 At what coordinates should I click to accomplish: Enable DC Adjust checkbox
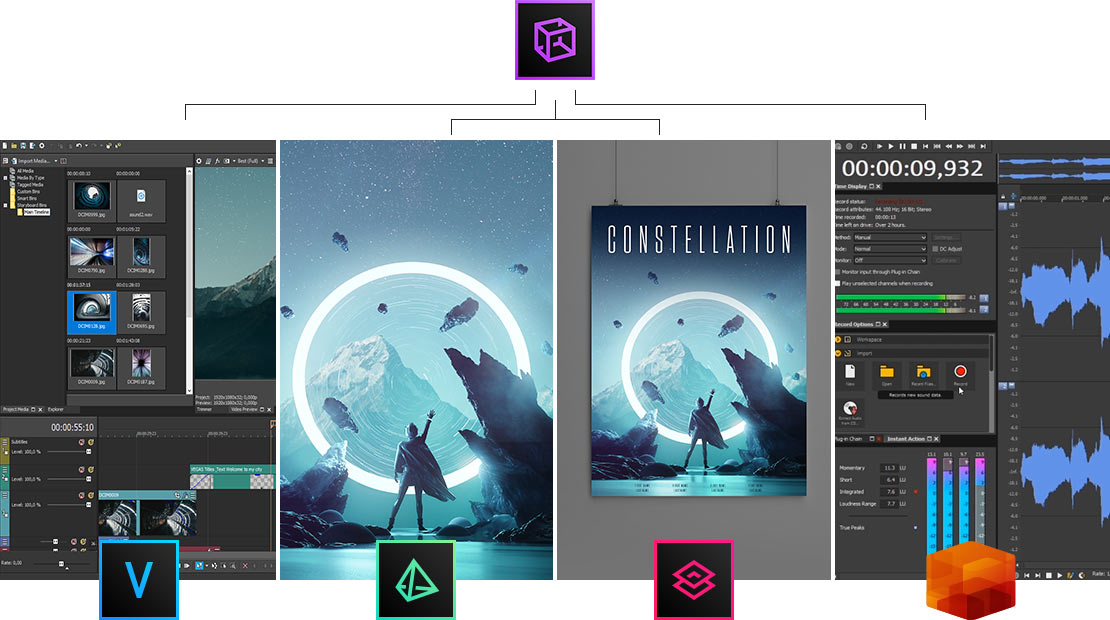(935, 249)
